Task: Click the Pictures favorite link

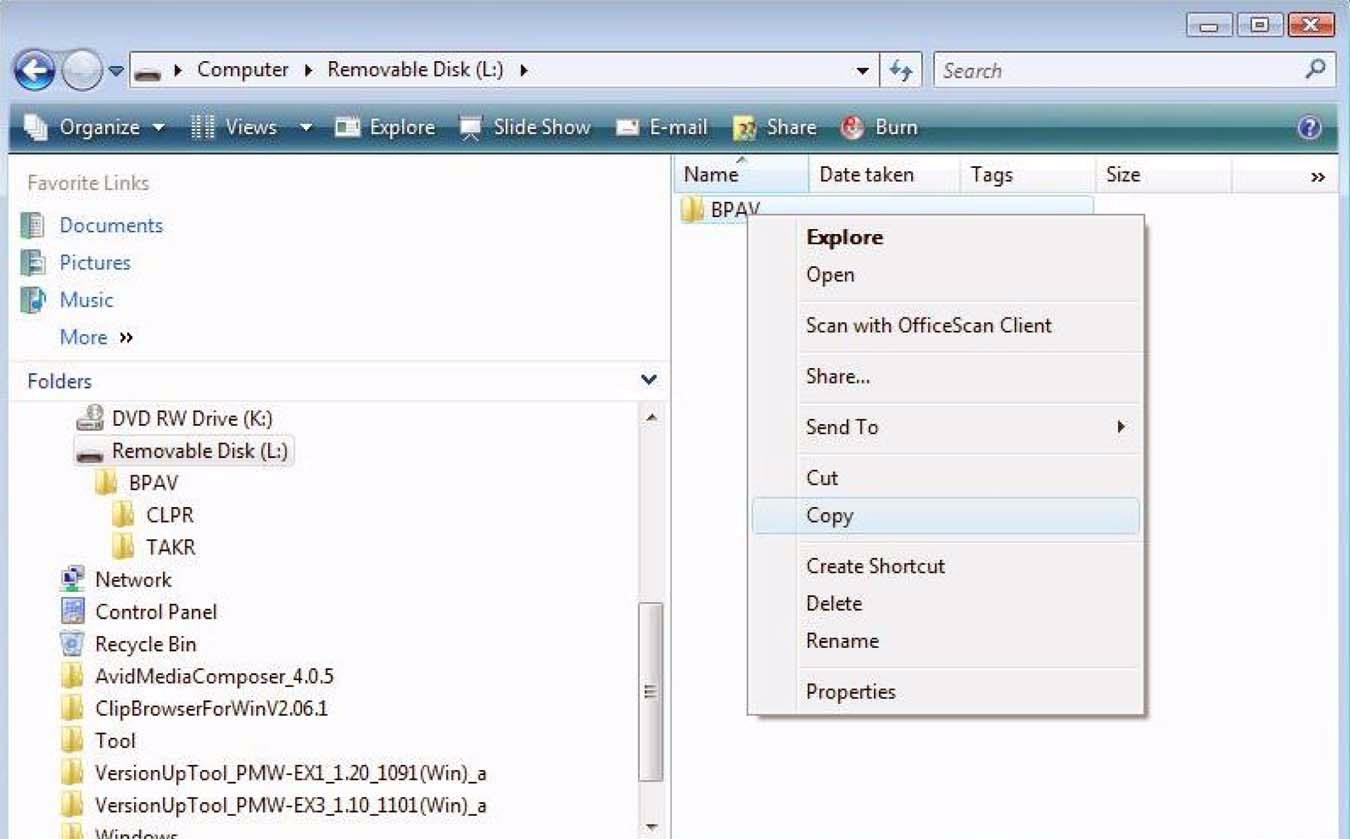Action: tap(95, 263)
